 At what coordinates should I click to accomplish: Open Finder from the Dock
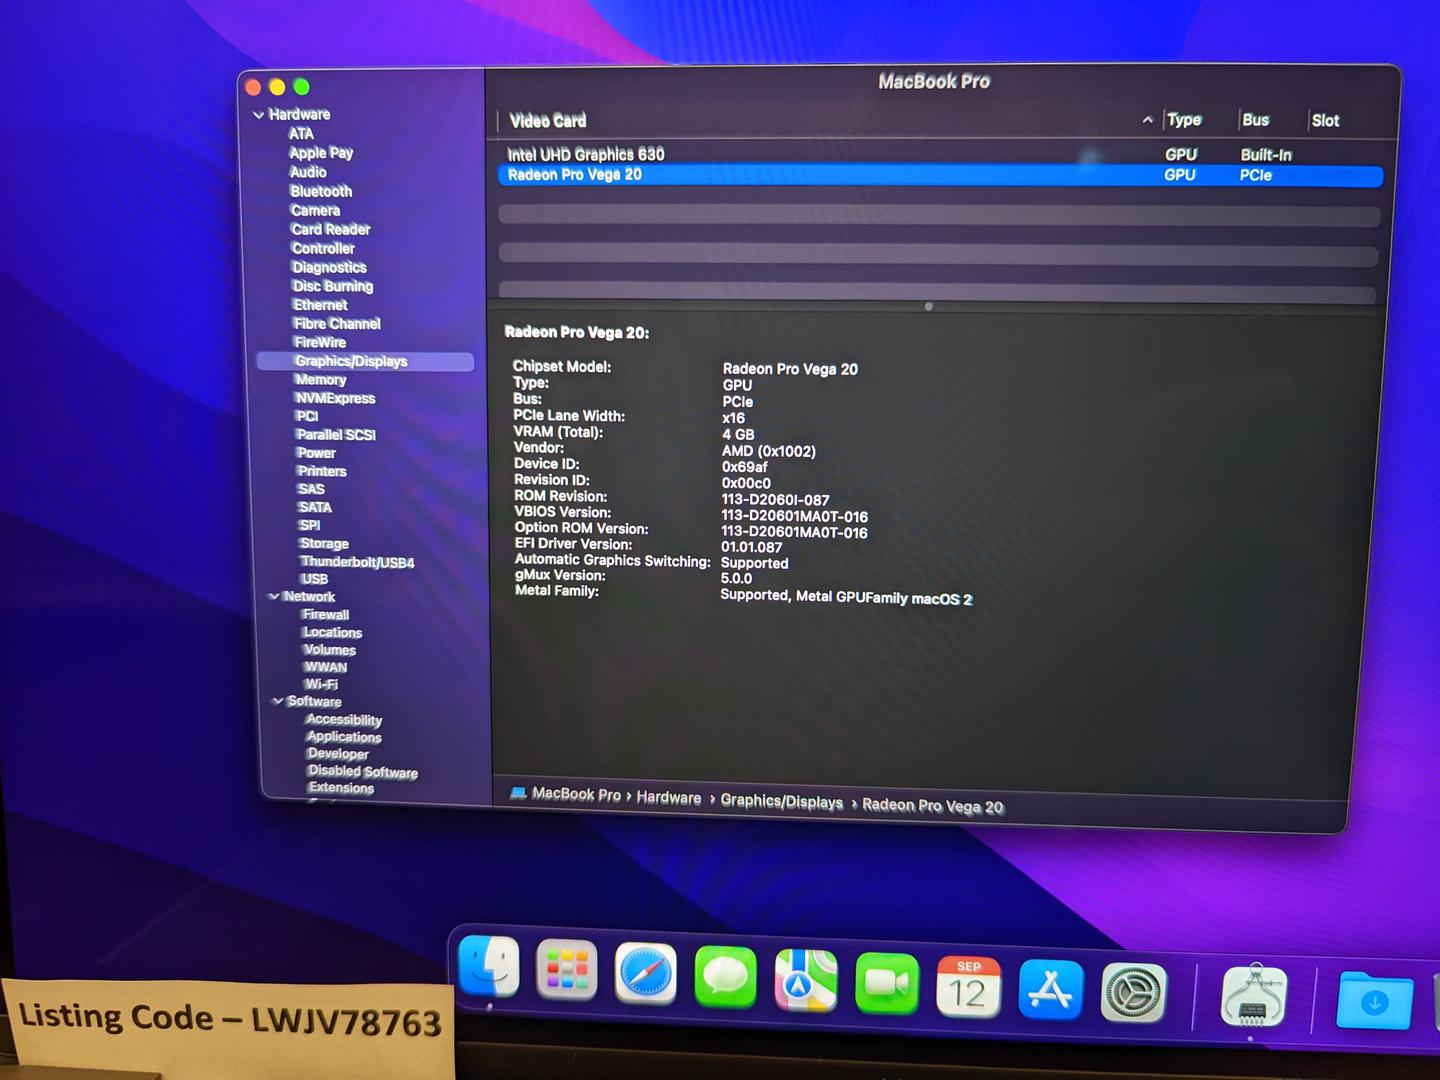(x=489, y=968)
